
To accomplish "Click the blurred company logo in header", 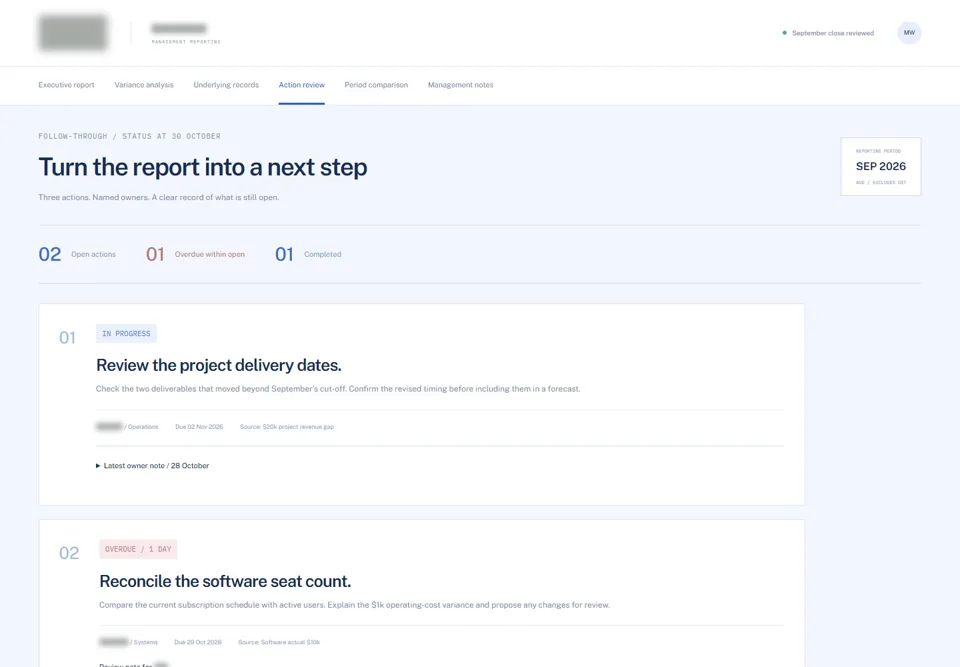I will pos(73,32).
